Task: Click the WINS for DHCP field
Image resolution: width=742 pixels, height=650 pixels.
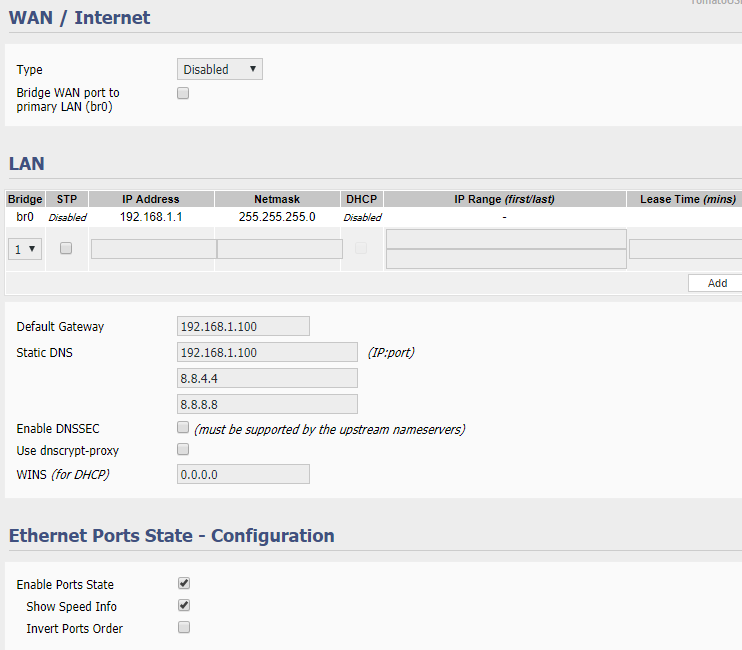Action: [243, 474]
